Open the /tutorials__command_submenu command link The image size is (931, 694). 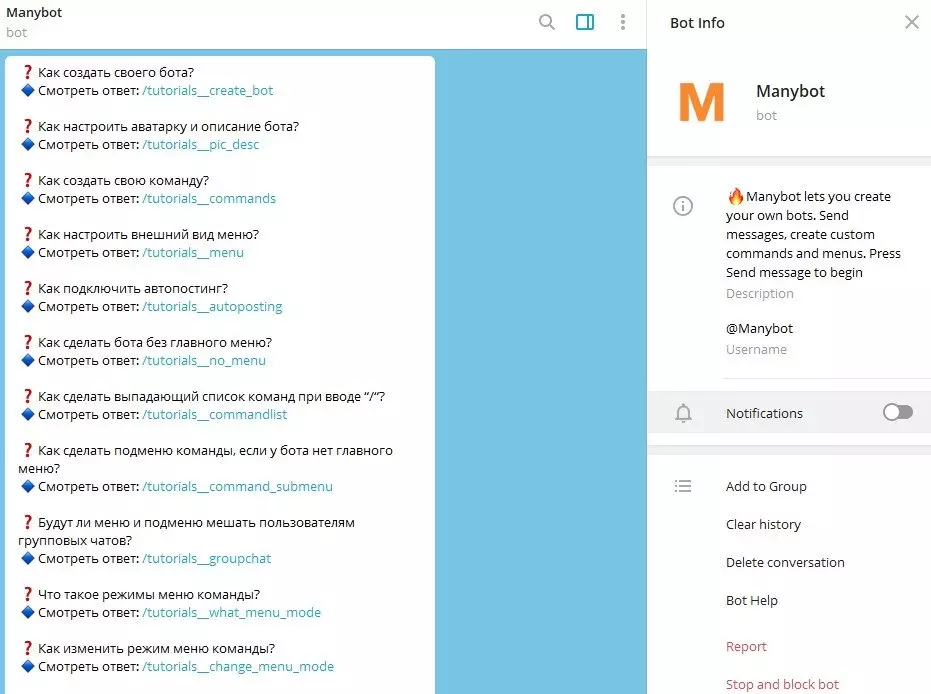click(x=238, y=486)
